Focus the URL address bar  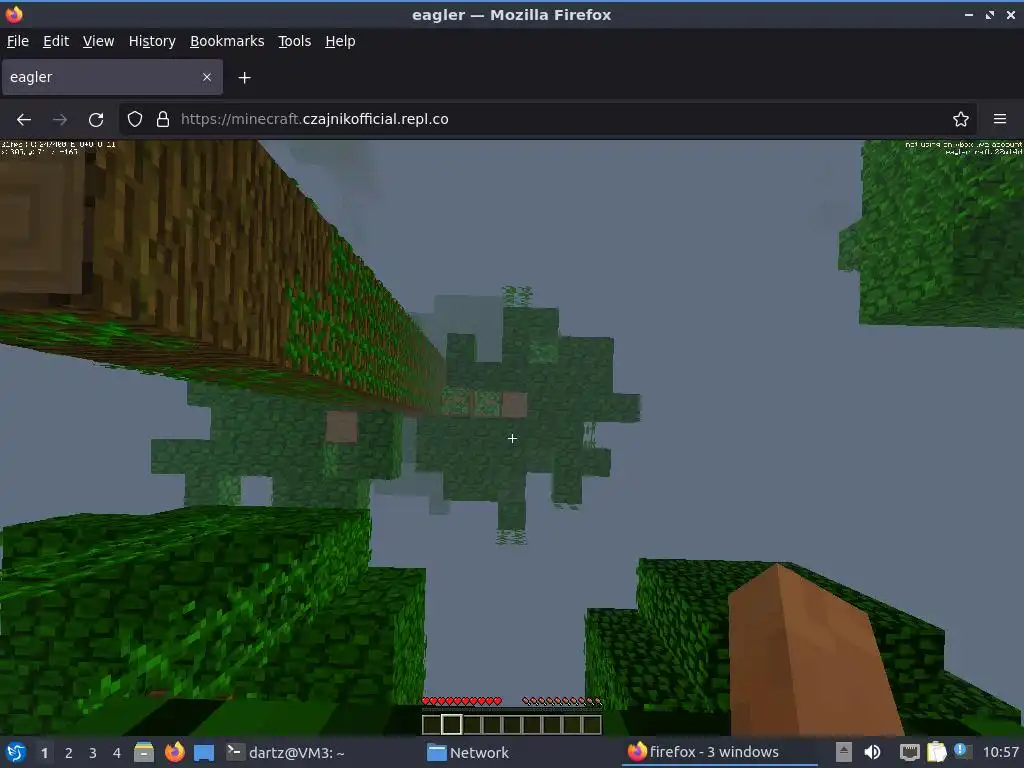[549, 119]
